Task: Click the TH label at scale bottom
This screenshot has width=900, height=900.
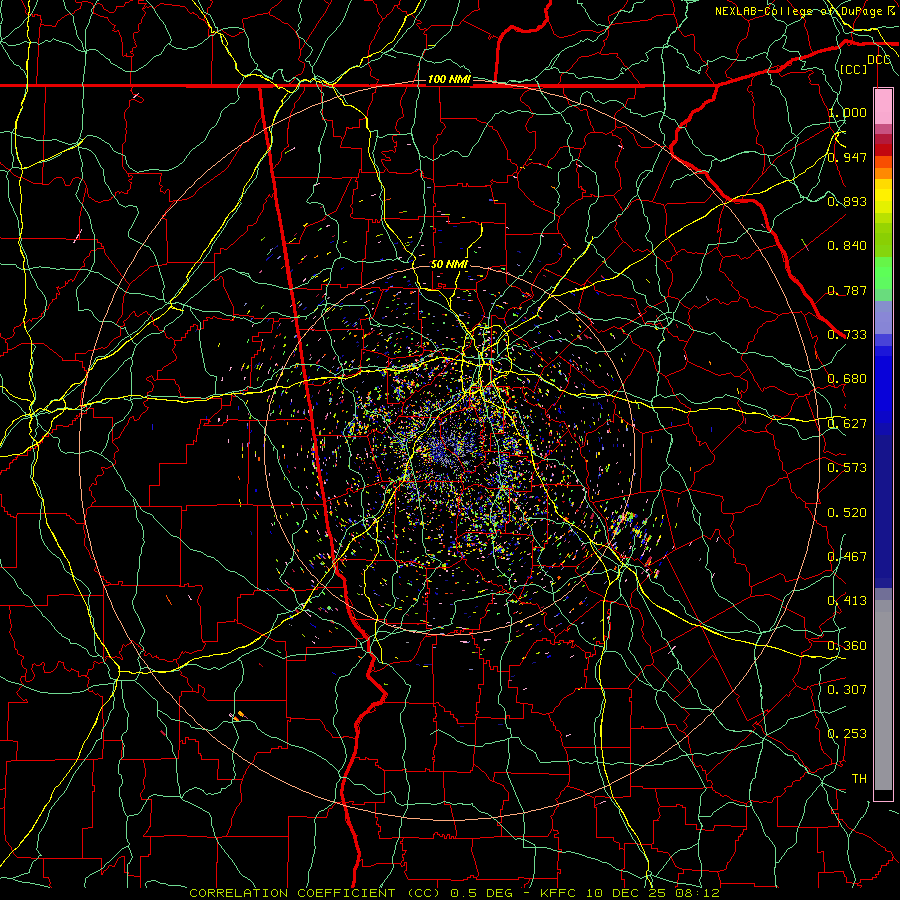Action: point(859,779)
